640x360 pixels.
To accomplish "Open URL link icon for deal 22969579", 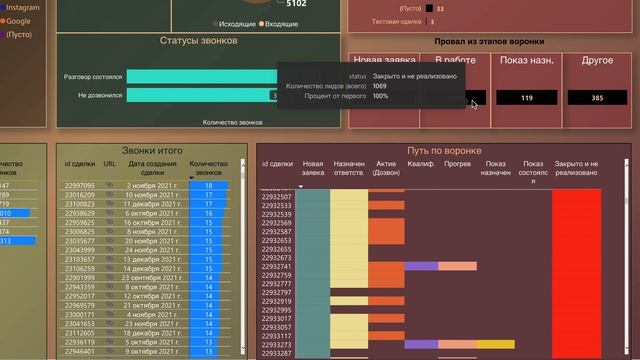I will click(x=109, y=305).
